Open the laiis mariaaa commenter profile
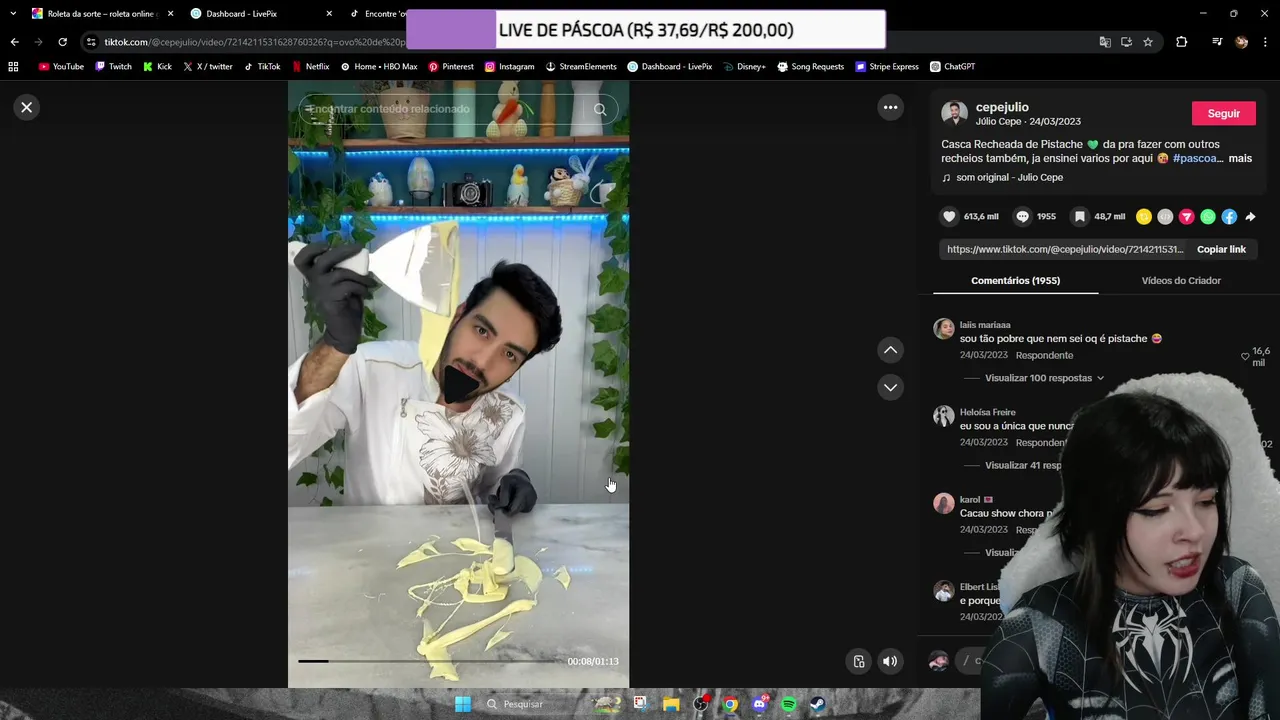1280x720 pixels. [985, 325]
